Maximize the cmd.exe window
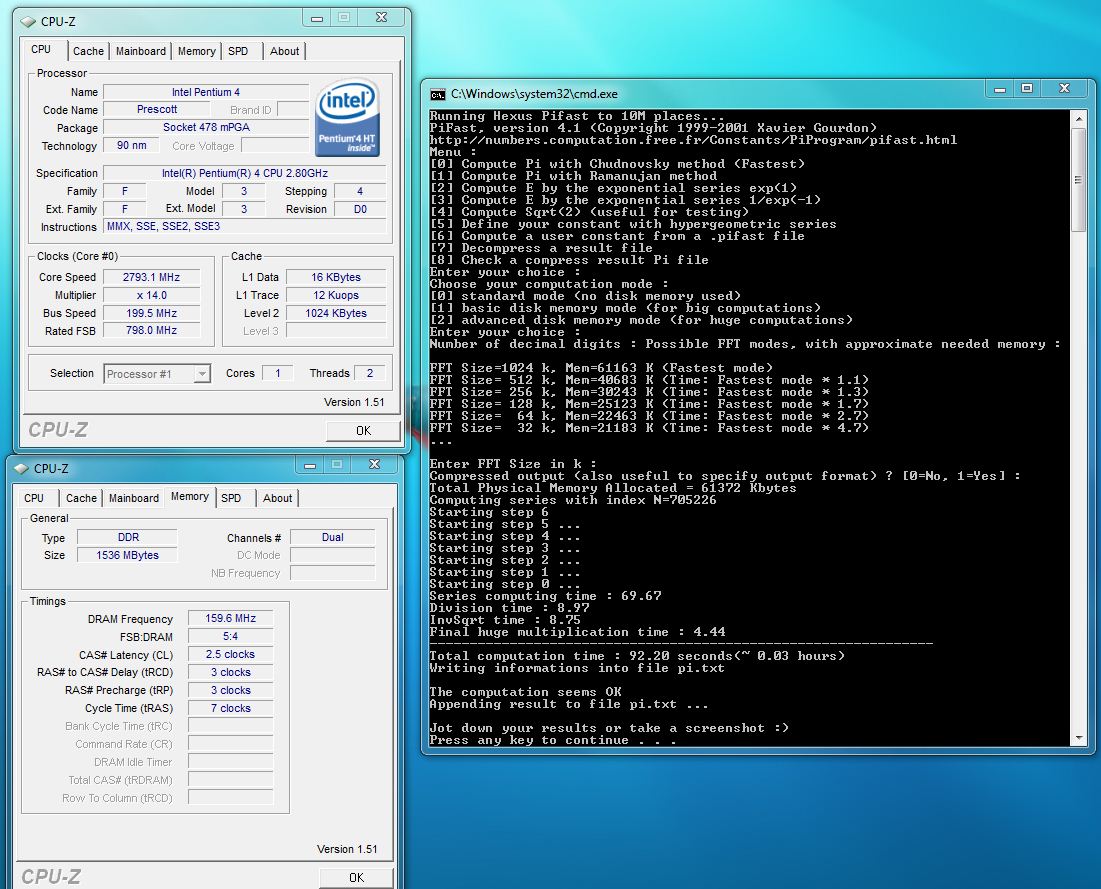 click(1027, 88)
